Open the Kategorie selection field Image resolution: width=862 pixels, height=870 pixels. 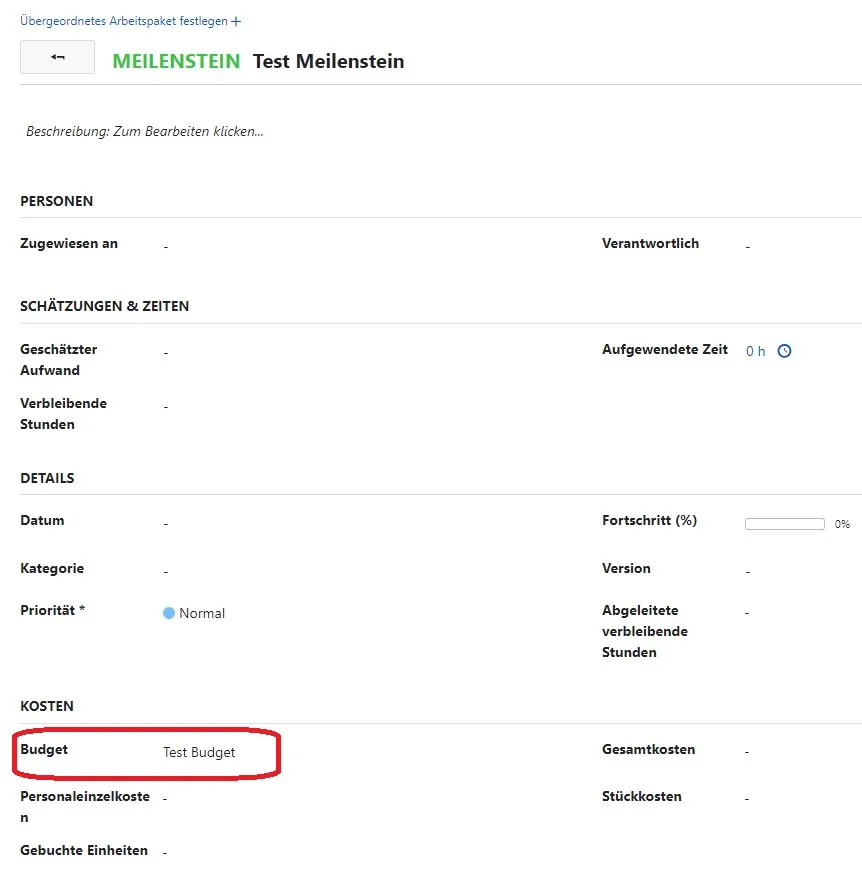pos(165,570)
